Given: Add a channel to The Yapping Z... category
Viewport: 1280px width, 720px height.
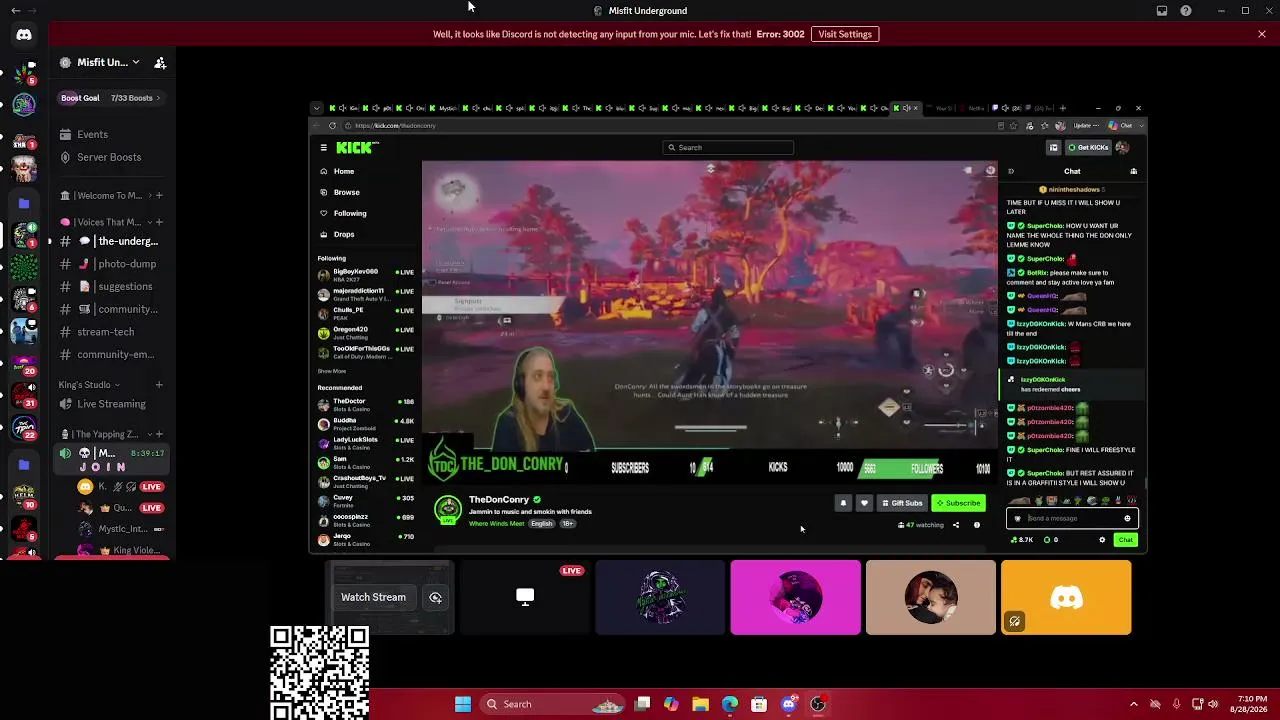Looking at the screenshot, I should pyautogui.click(x=159, y=434).
